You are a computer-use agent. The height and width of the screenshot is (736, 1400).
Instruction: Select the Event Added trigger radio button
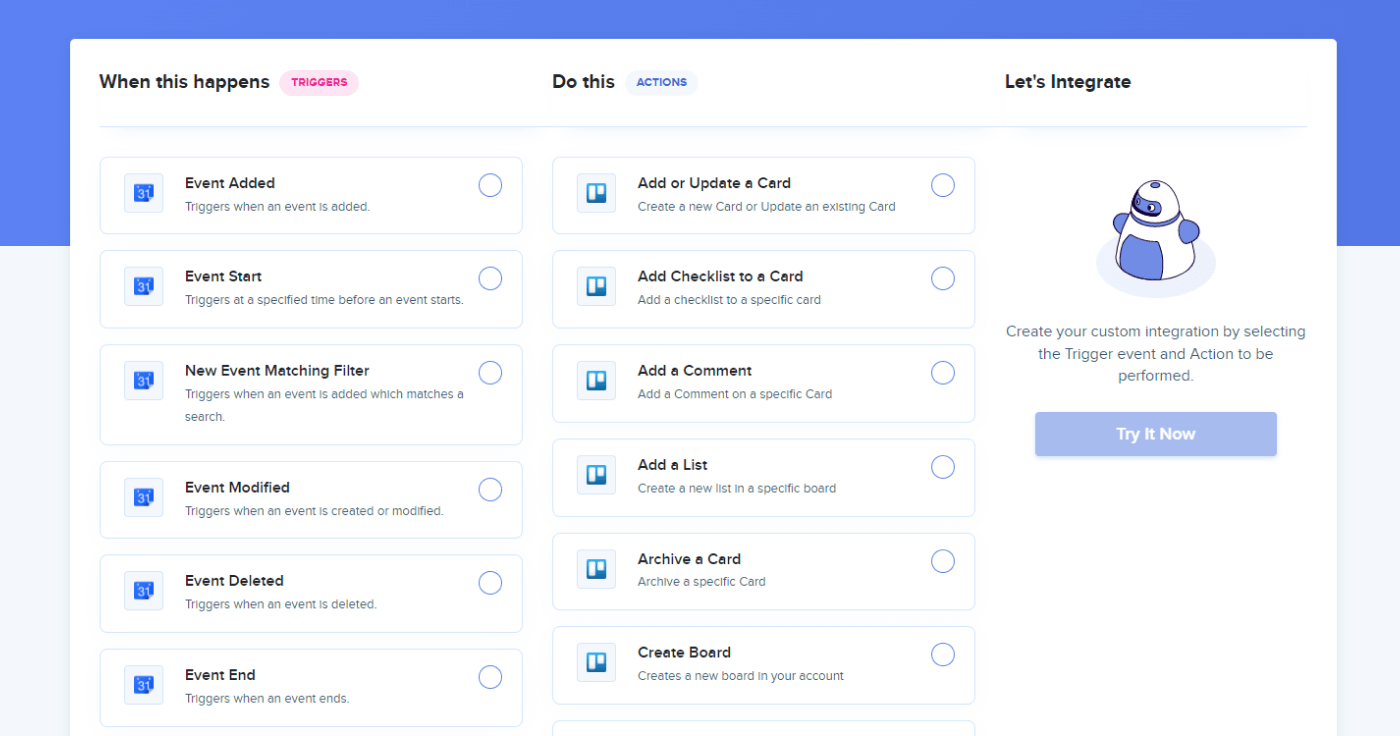coord(490,185)
